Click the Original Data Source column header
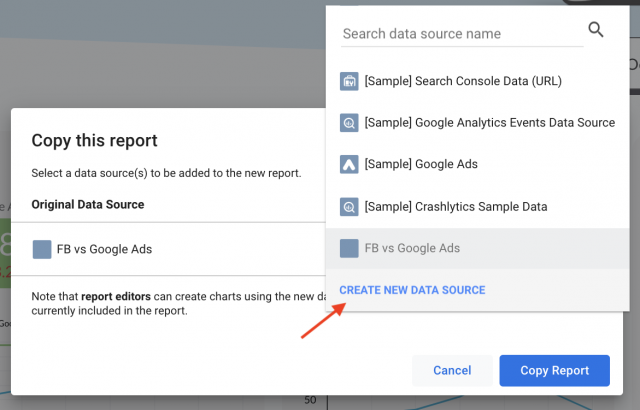The width and height of the screenshot is (640, 410). [88, 204]
